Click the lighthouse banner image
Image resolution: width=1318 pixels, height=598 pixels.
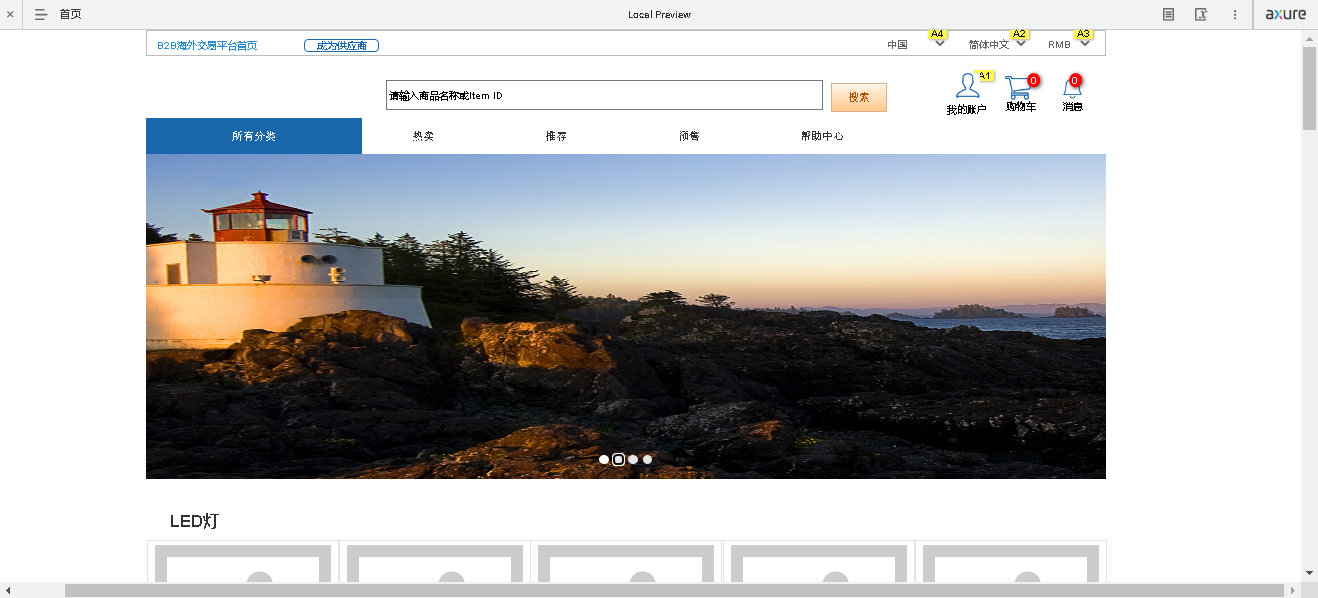[626, 316]
